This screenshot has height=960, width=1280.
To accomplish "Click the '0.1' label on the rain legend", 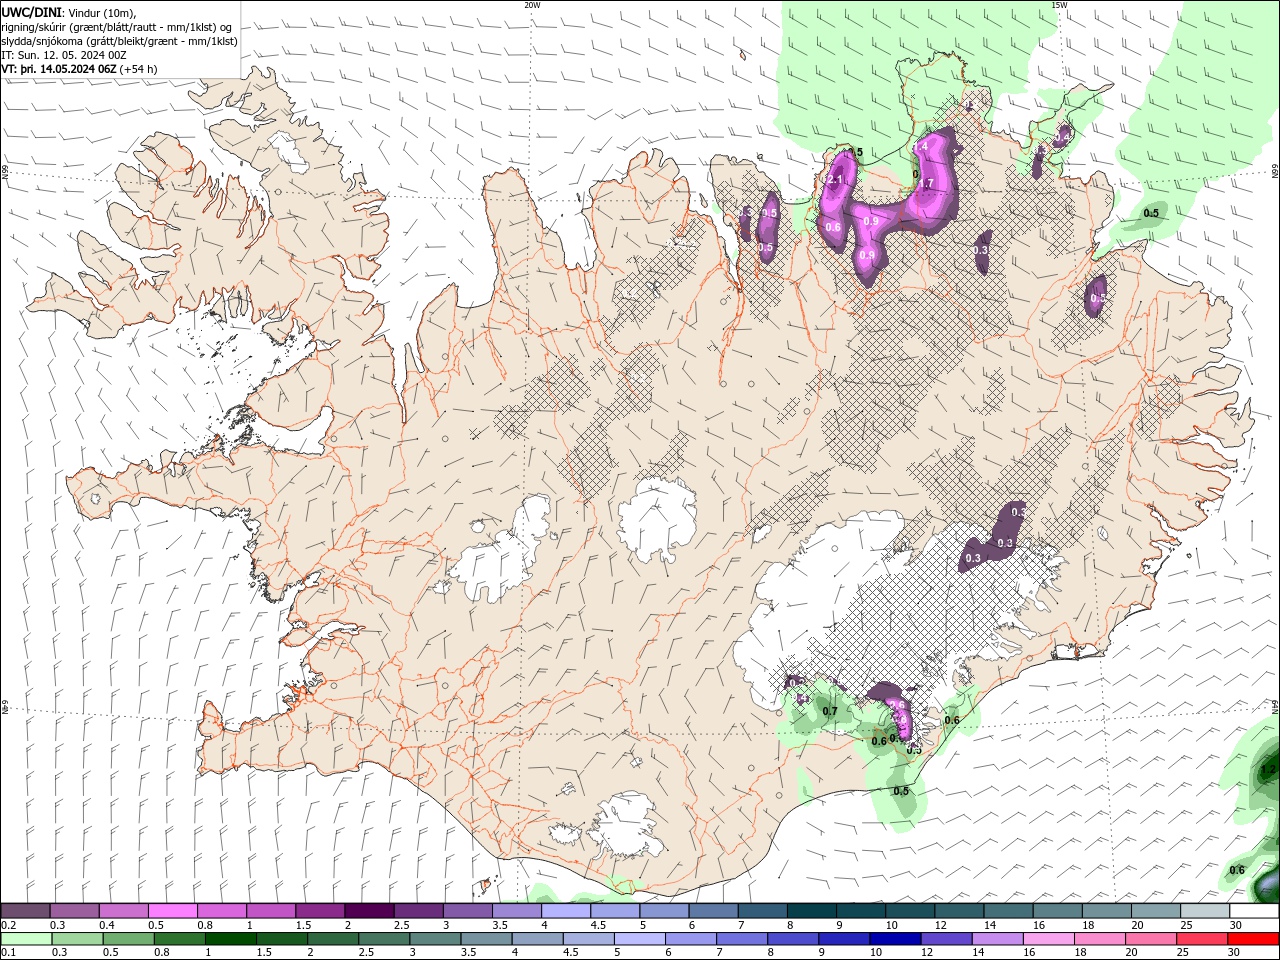I will 8,952.
